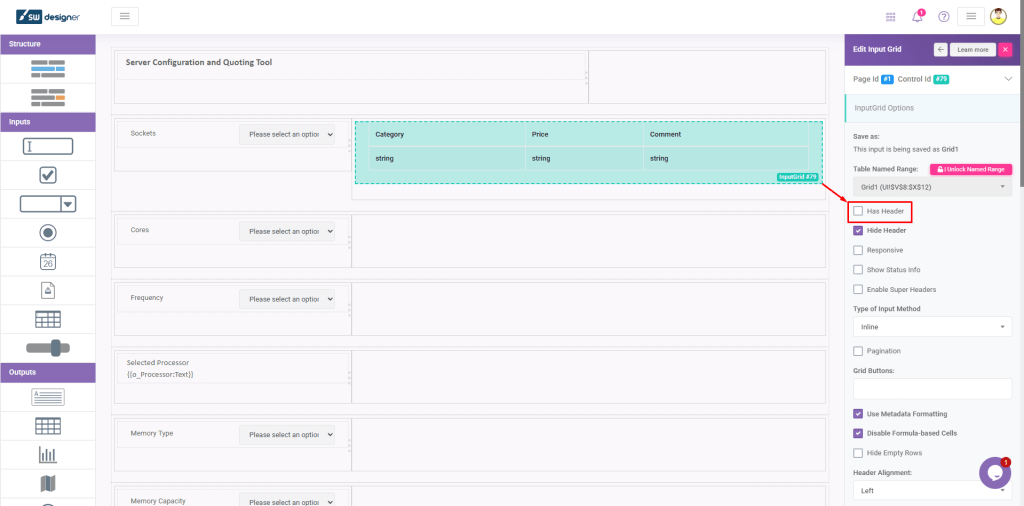Open the Table Named Range dropdown

(x=932, y=187)
